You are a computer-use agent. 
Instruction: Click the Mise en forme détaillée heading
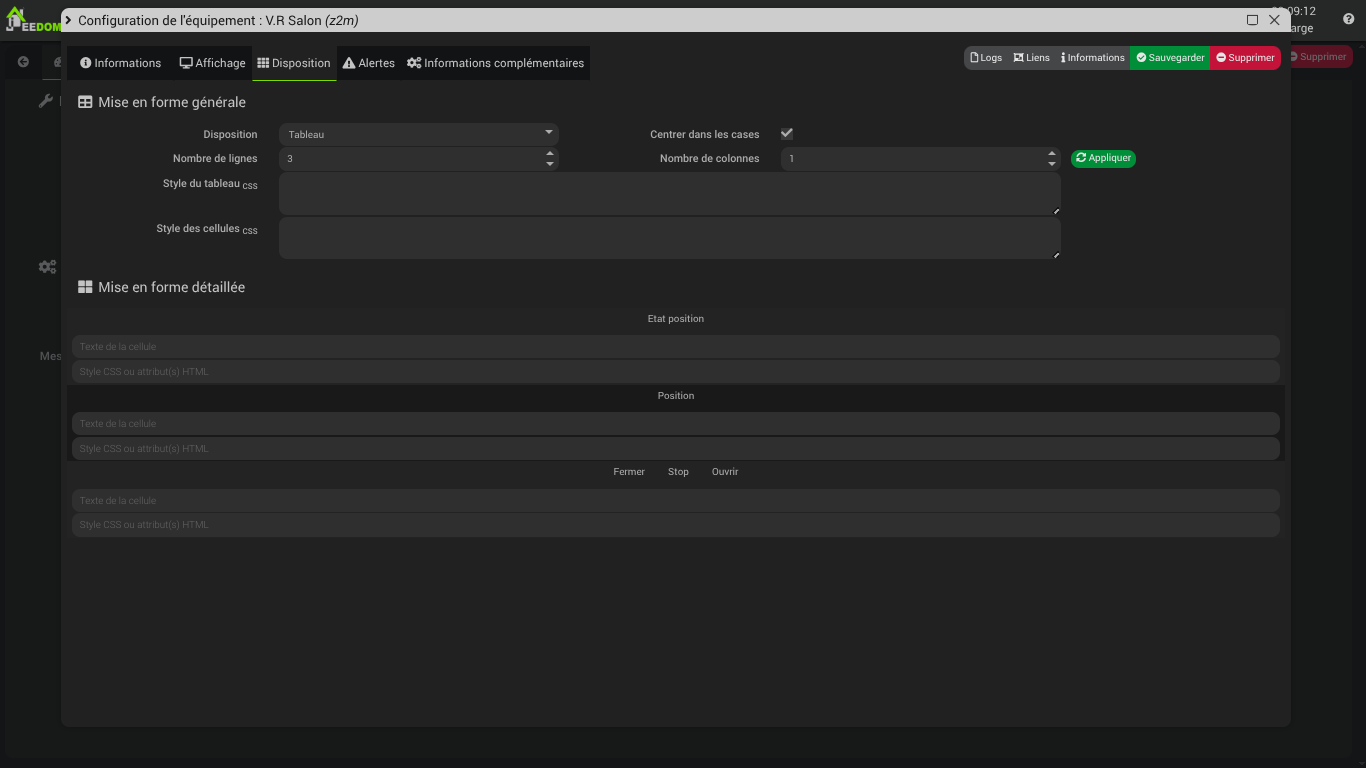[x=162, y=287]
